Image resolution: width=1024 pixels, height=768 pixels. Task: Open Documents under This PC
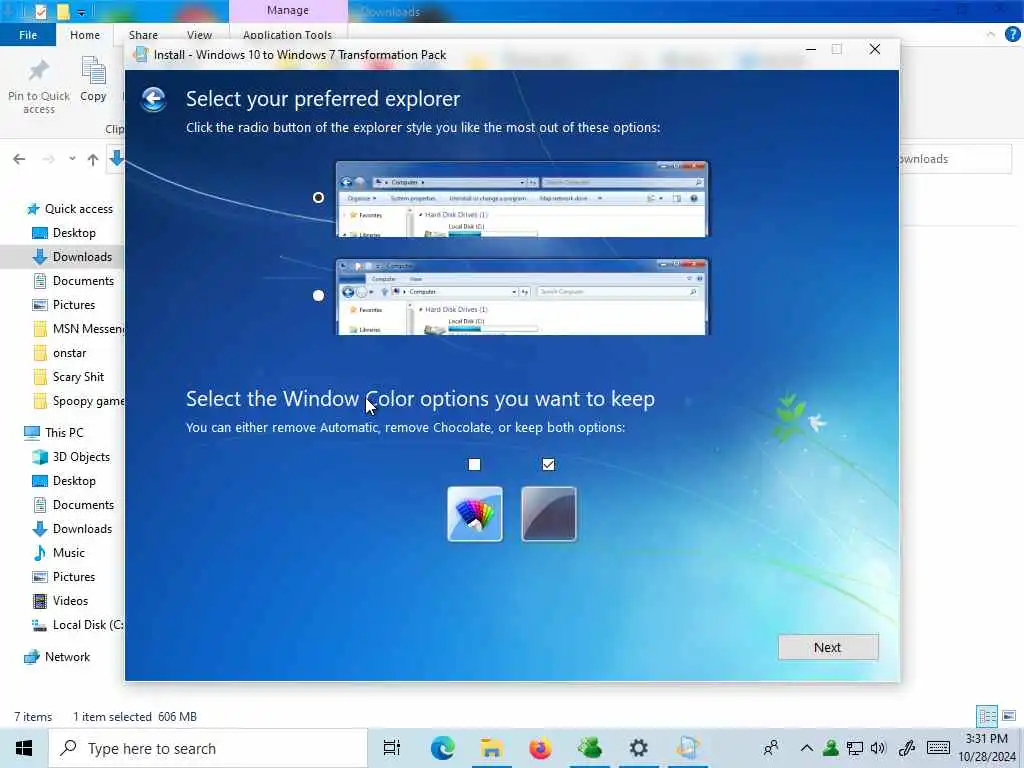(73, 505)
